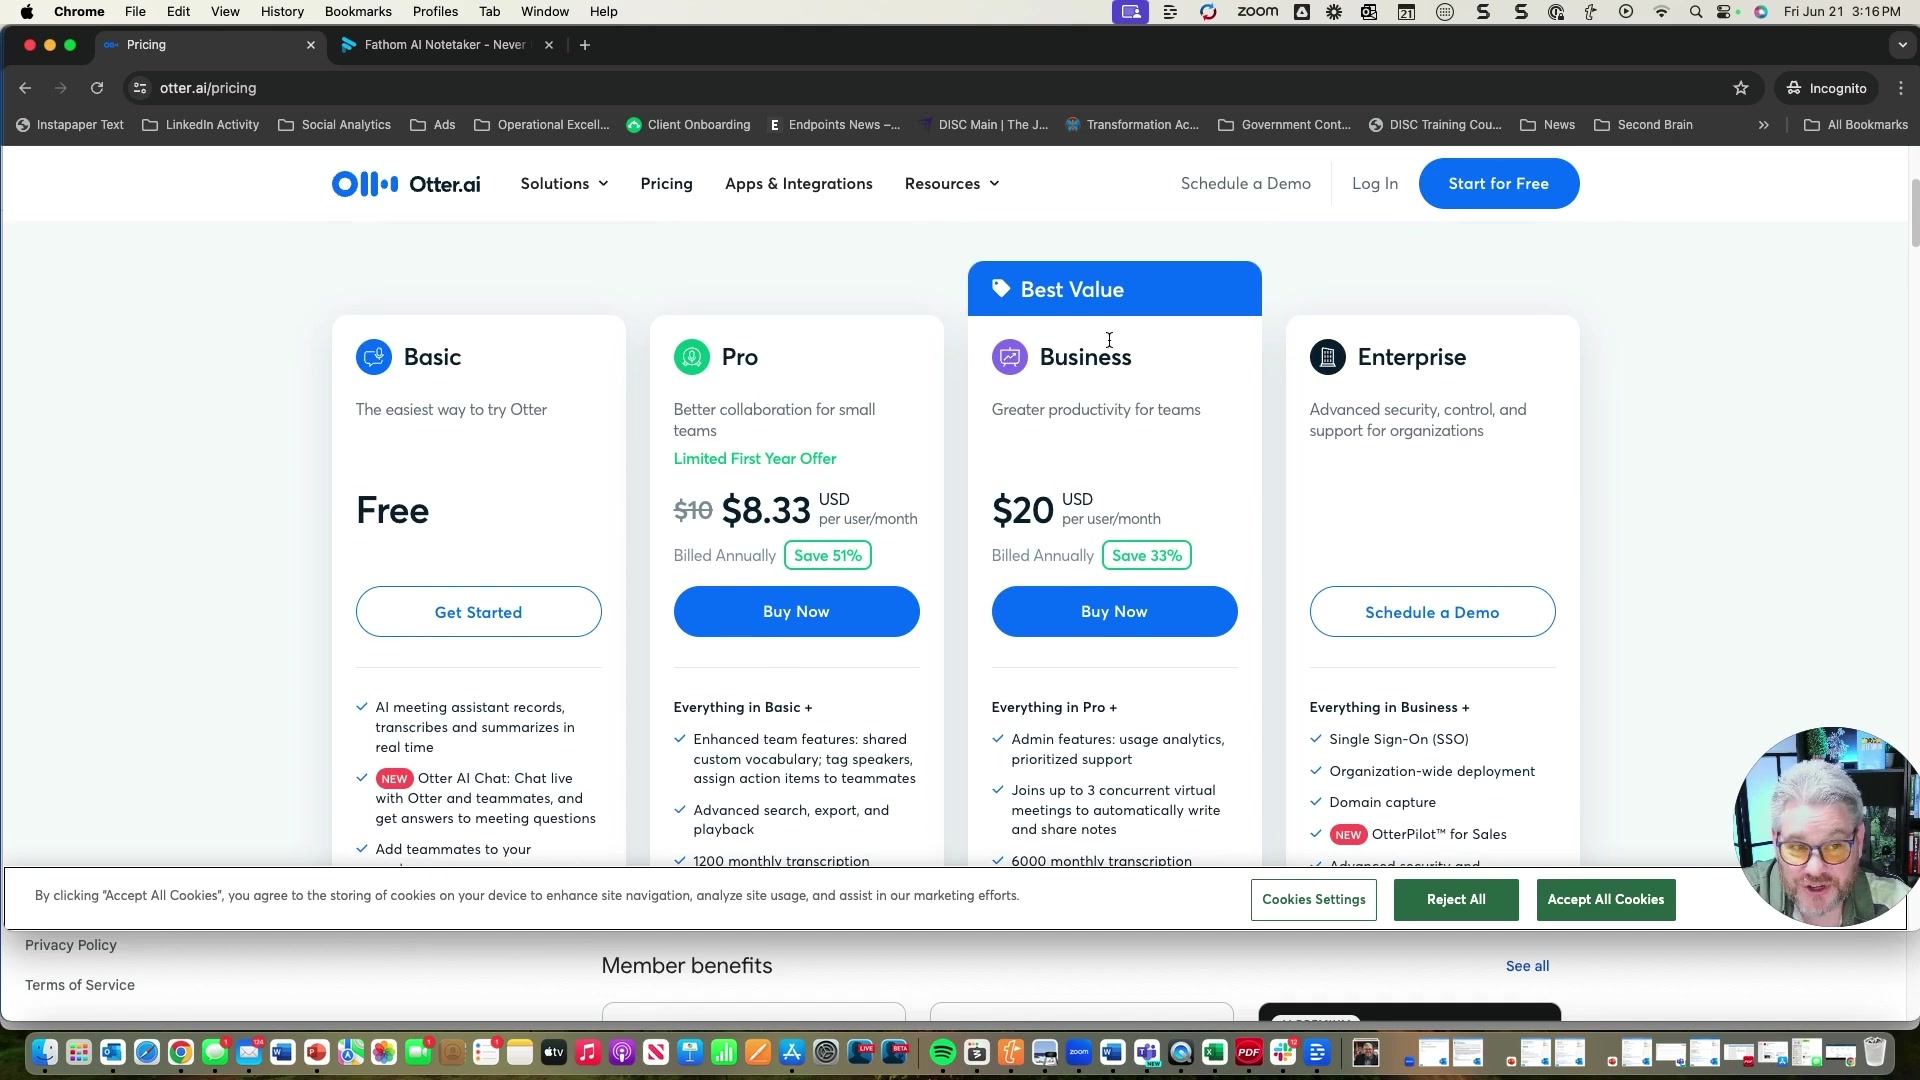The width and height of the screenshot is (1920, 1080).
Task: Bookmark this page with the star icon
Action: [1741, 88]
